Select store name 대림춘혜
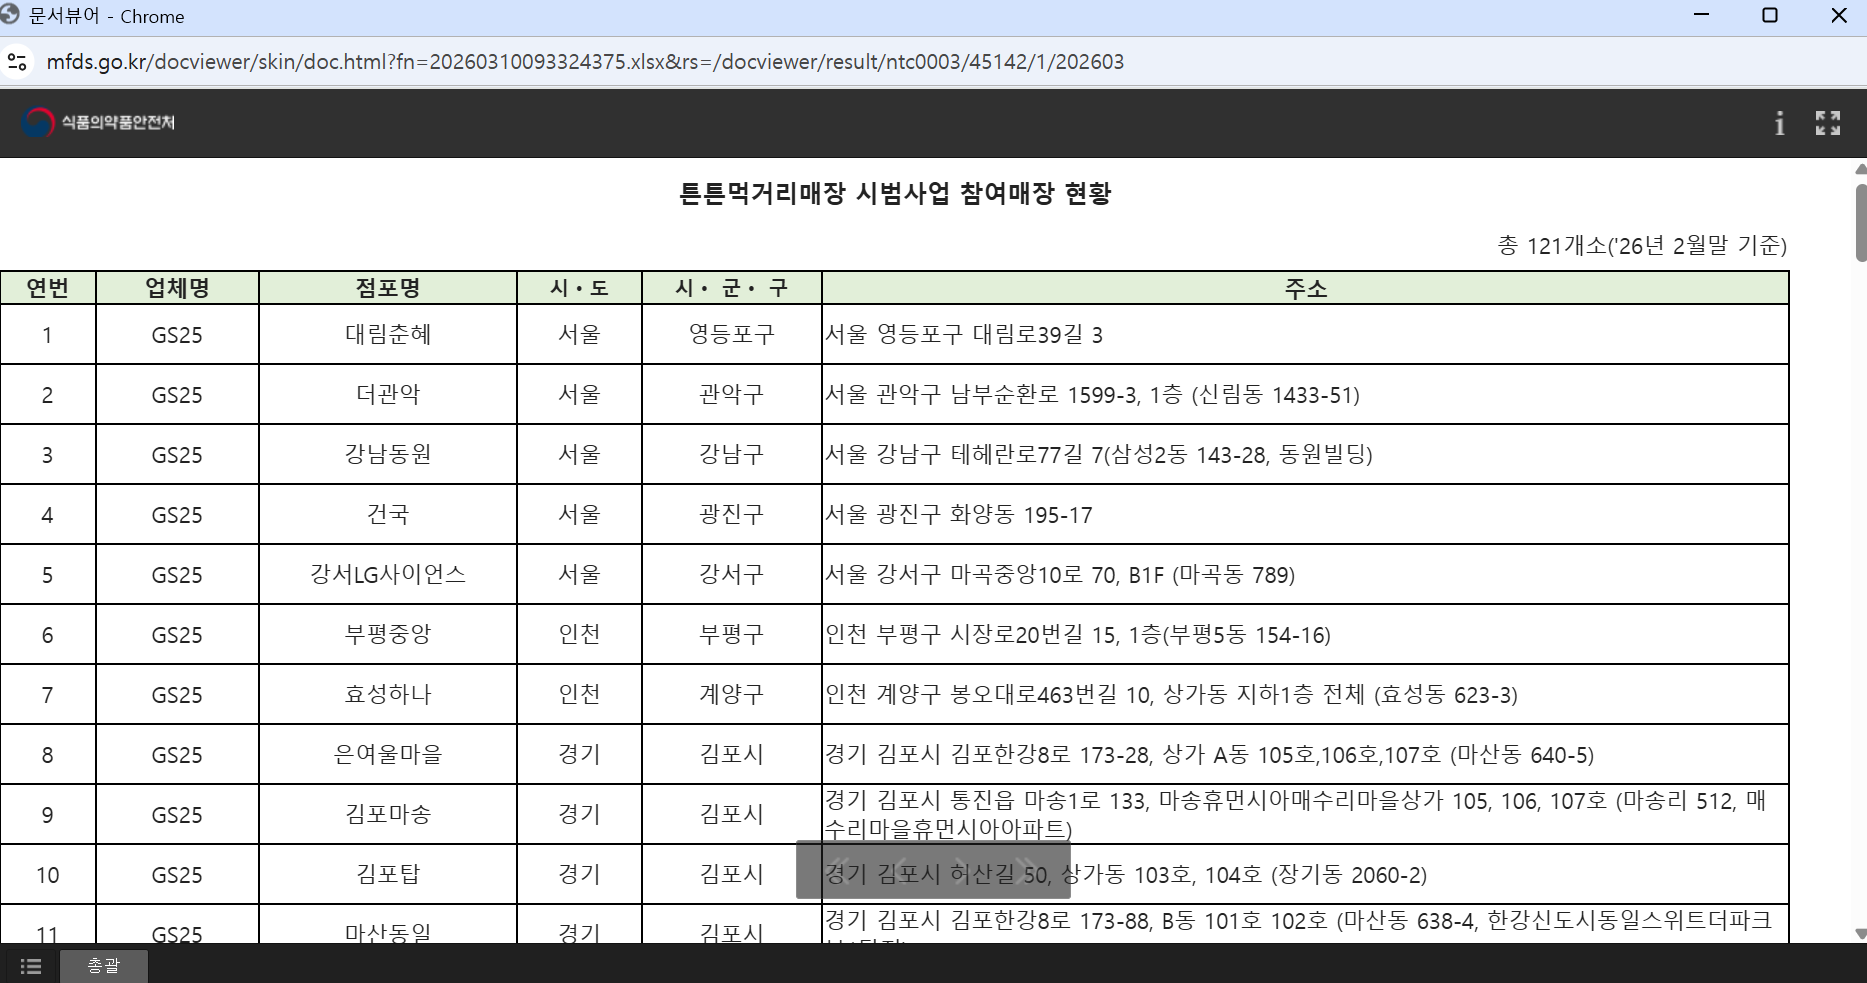 point(388,334)
